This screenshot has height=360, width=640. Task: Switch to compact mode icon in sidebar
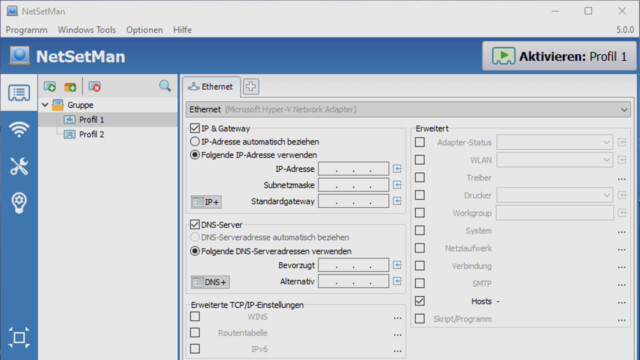click(19, 338)
